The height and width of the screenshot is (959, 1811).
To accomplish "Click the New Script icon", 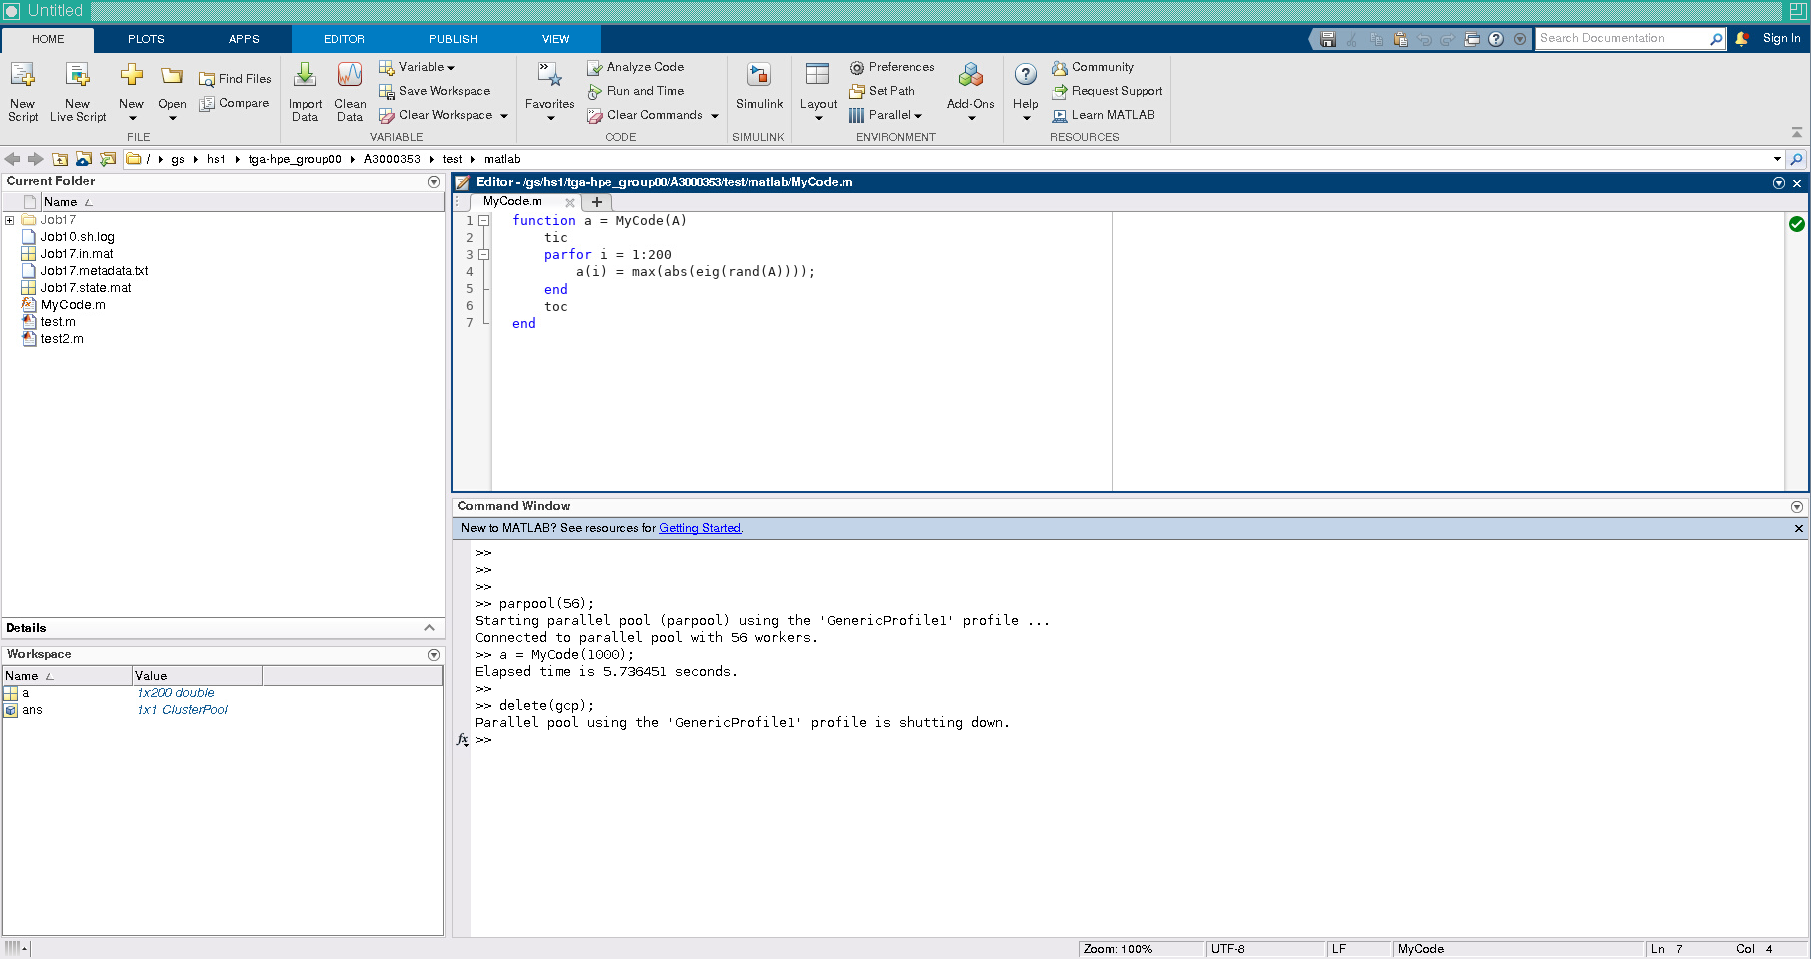I will coord(22,76).
